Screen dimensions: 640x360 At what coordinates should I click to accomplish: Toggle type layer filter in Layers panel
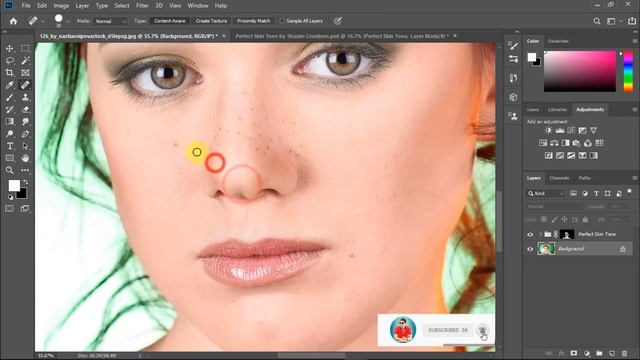[596, 193]
